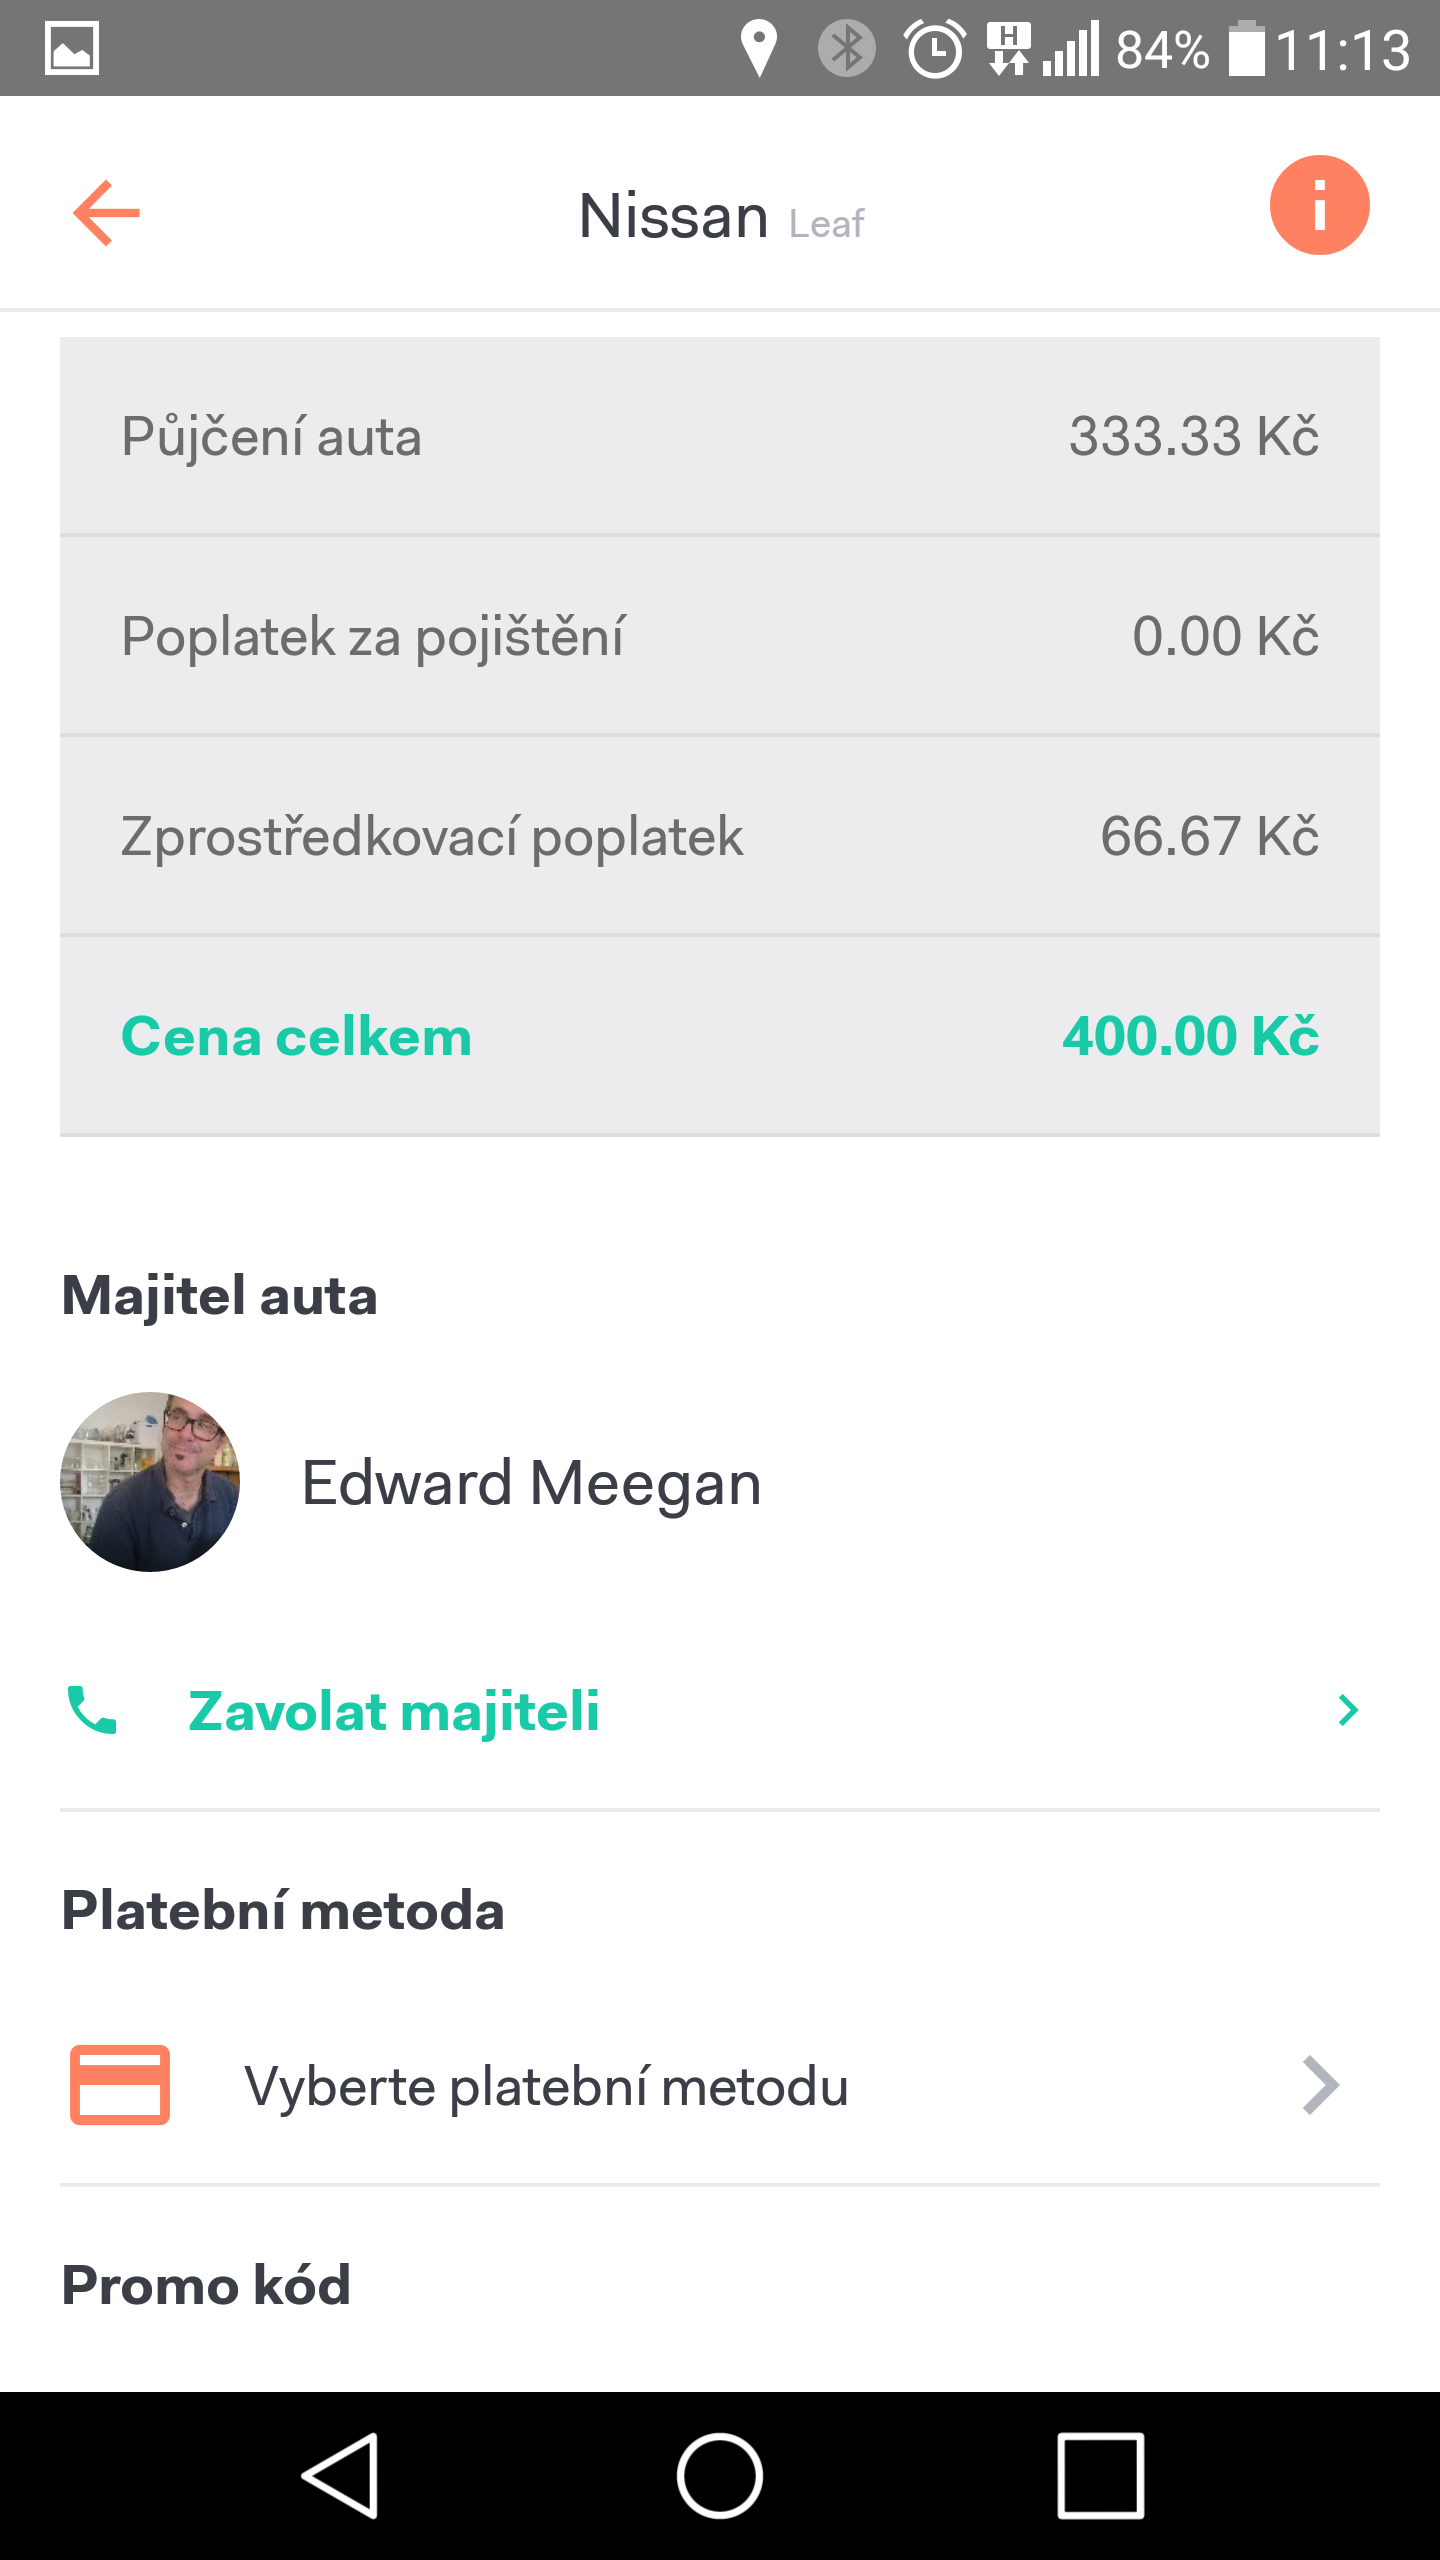Image resolution: width=1440 pixels, height=2560 pixels.
Task: Tap the green phone icon
Action: (x=92, y=1710)
